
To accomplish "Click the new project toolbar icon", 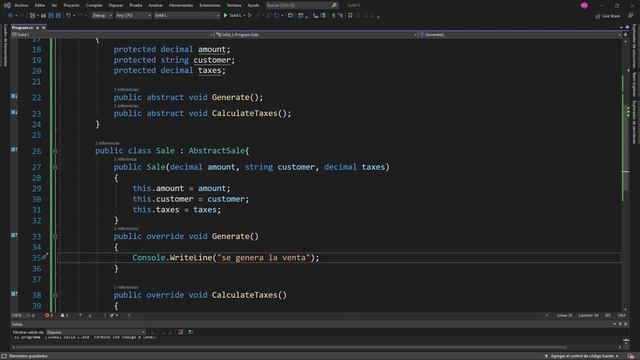I will point(33,16).
